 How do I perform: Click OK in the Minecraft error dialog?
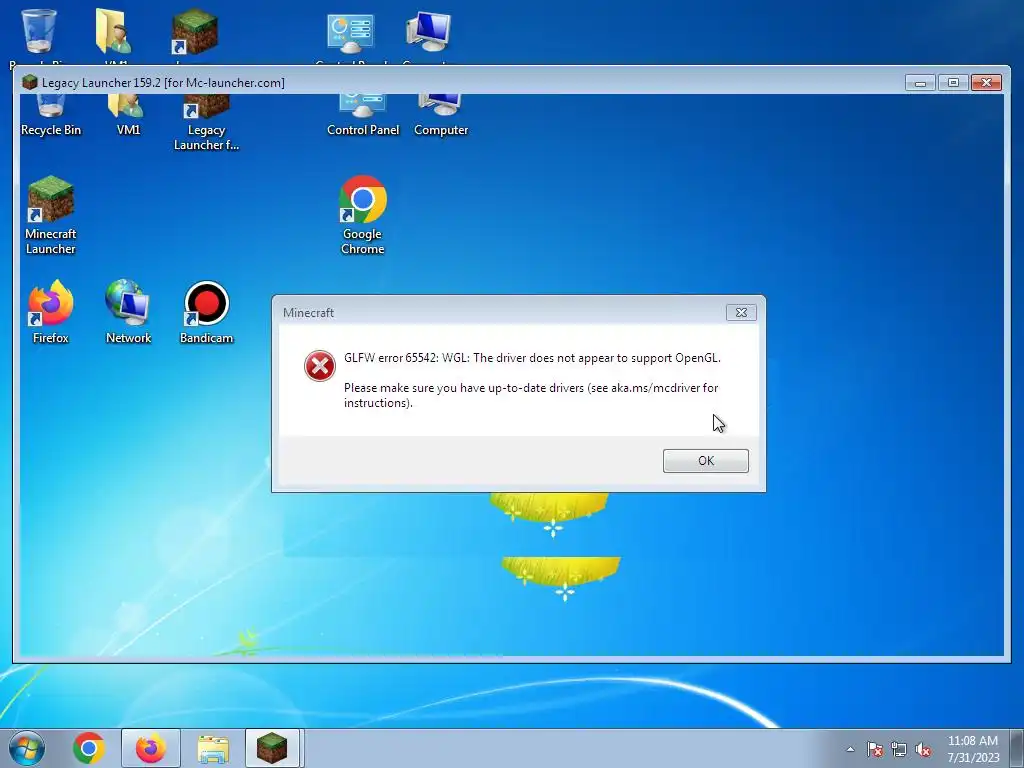[x=705, y=460]
